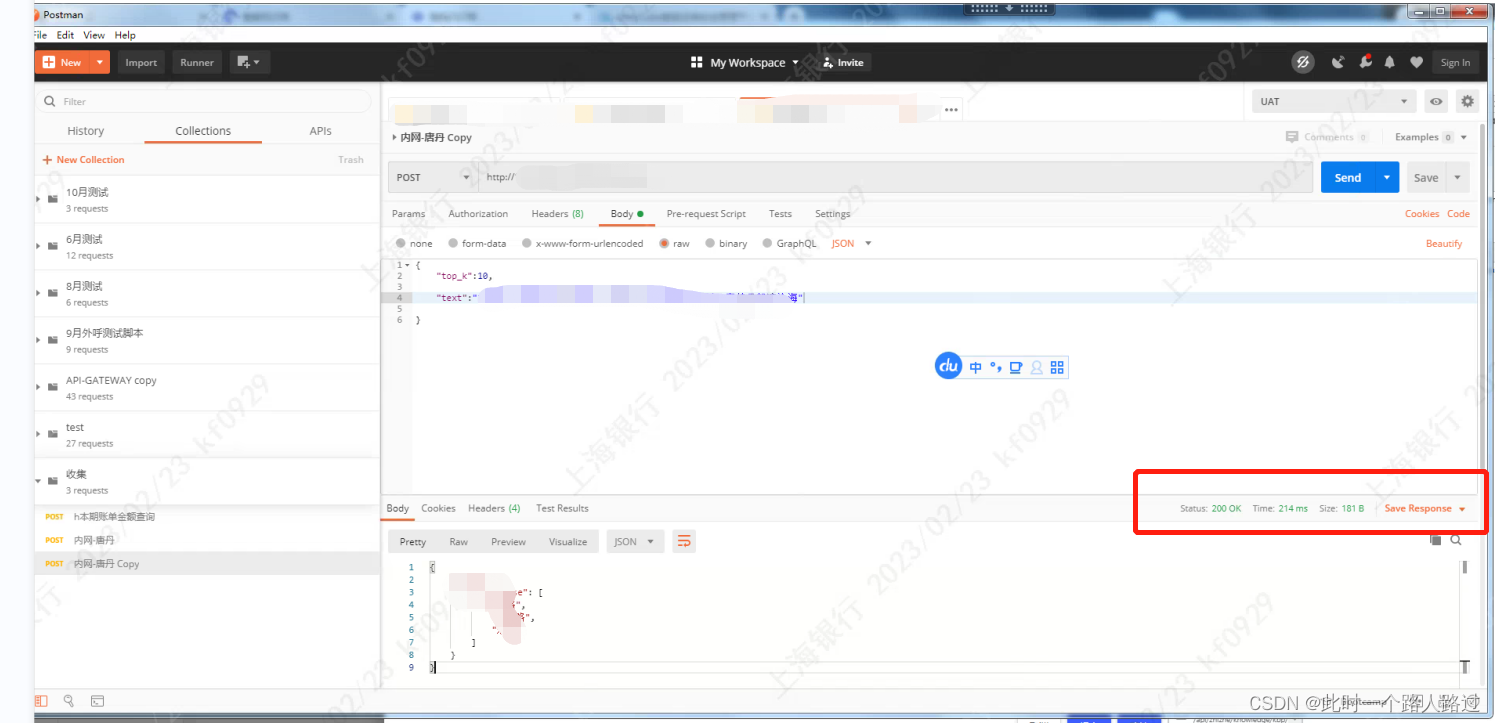Open the Test Results response tab
The height and width of the screenshot is (723, 1495).
[562, 508]
